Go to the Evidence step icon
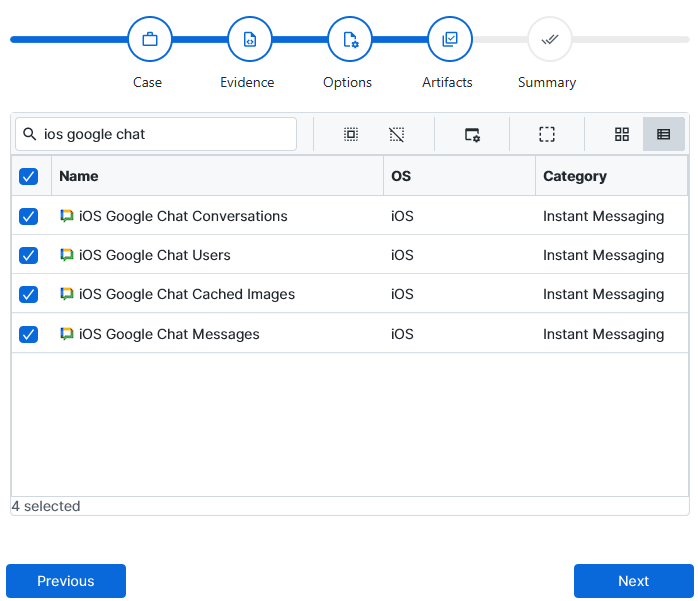This screenshot has width=698, height=601. click(250, 39)
